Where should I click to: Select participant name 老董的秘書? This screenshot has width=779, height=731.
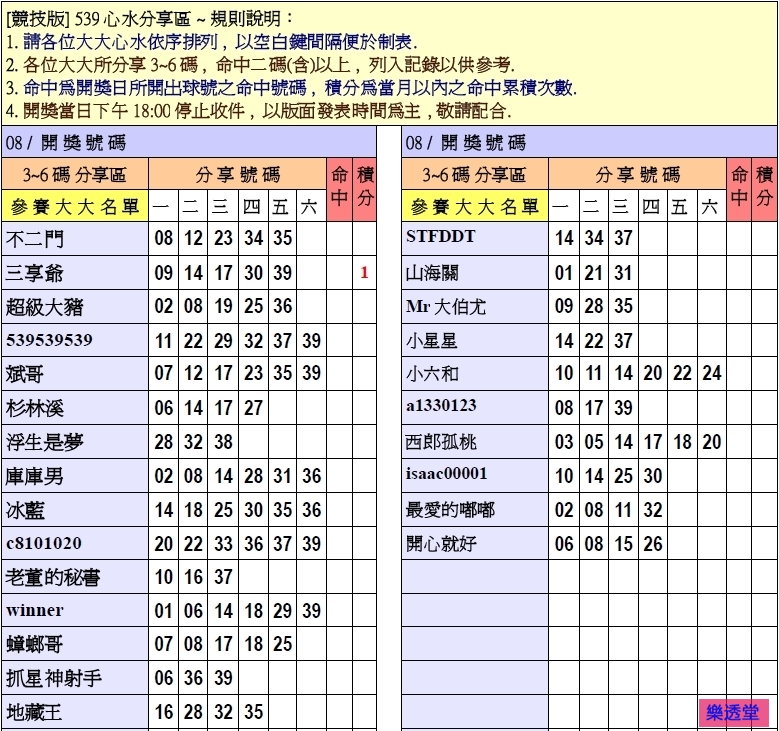[x=53, y=577]
